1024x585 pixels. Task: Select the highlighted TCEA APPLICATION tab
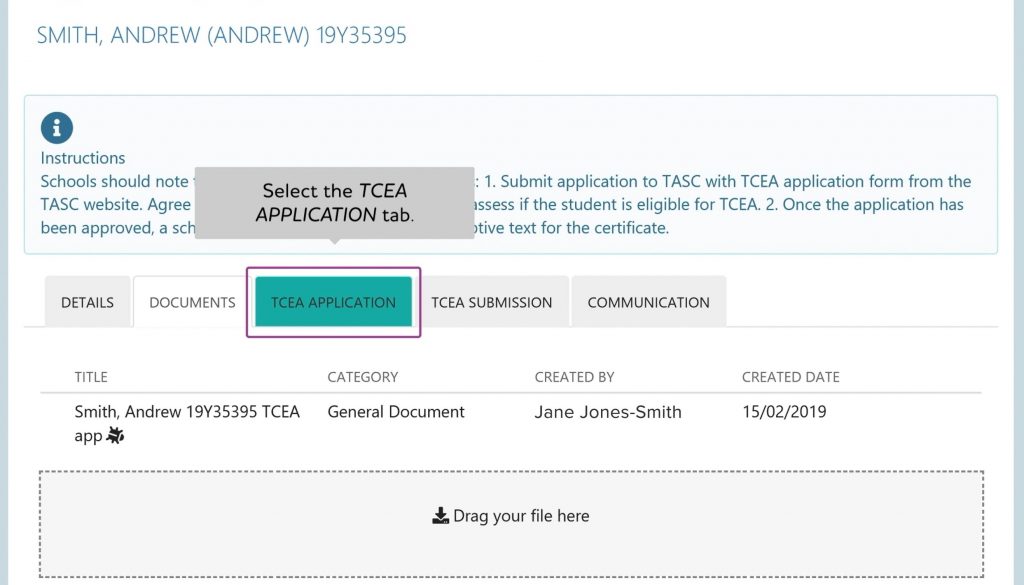(333, 301)
